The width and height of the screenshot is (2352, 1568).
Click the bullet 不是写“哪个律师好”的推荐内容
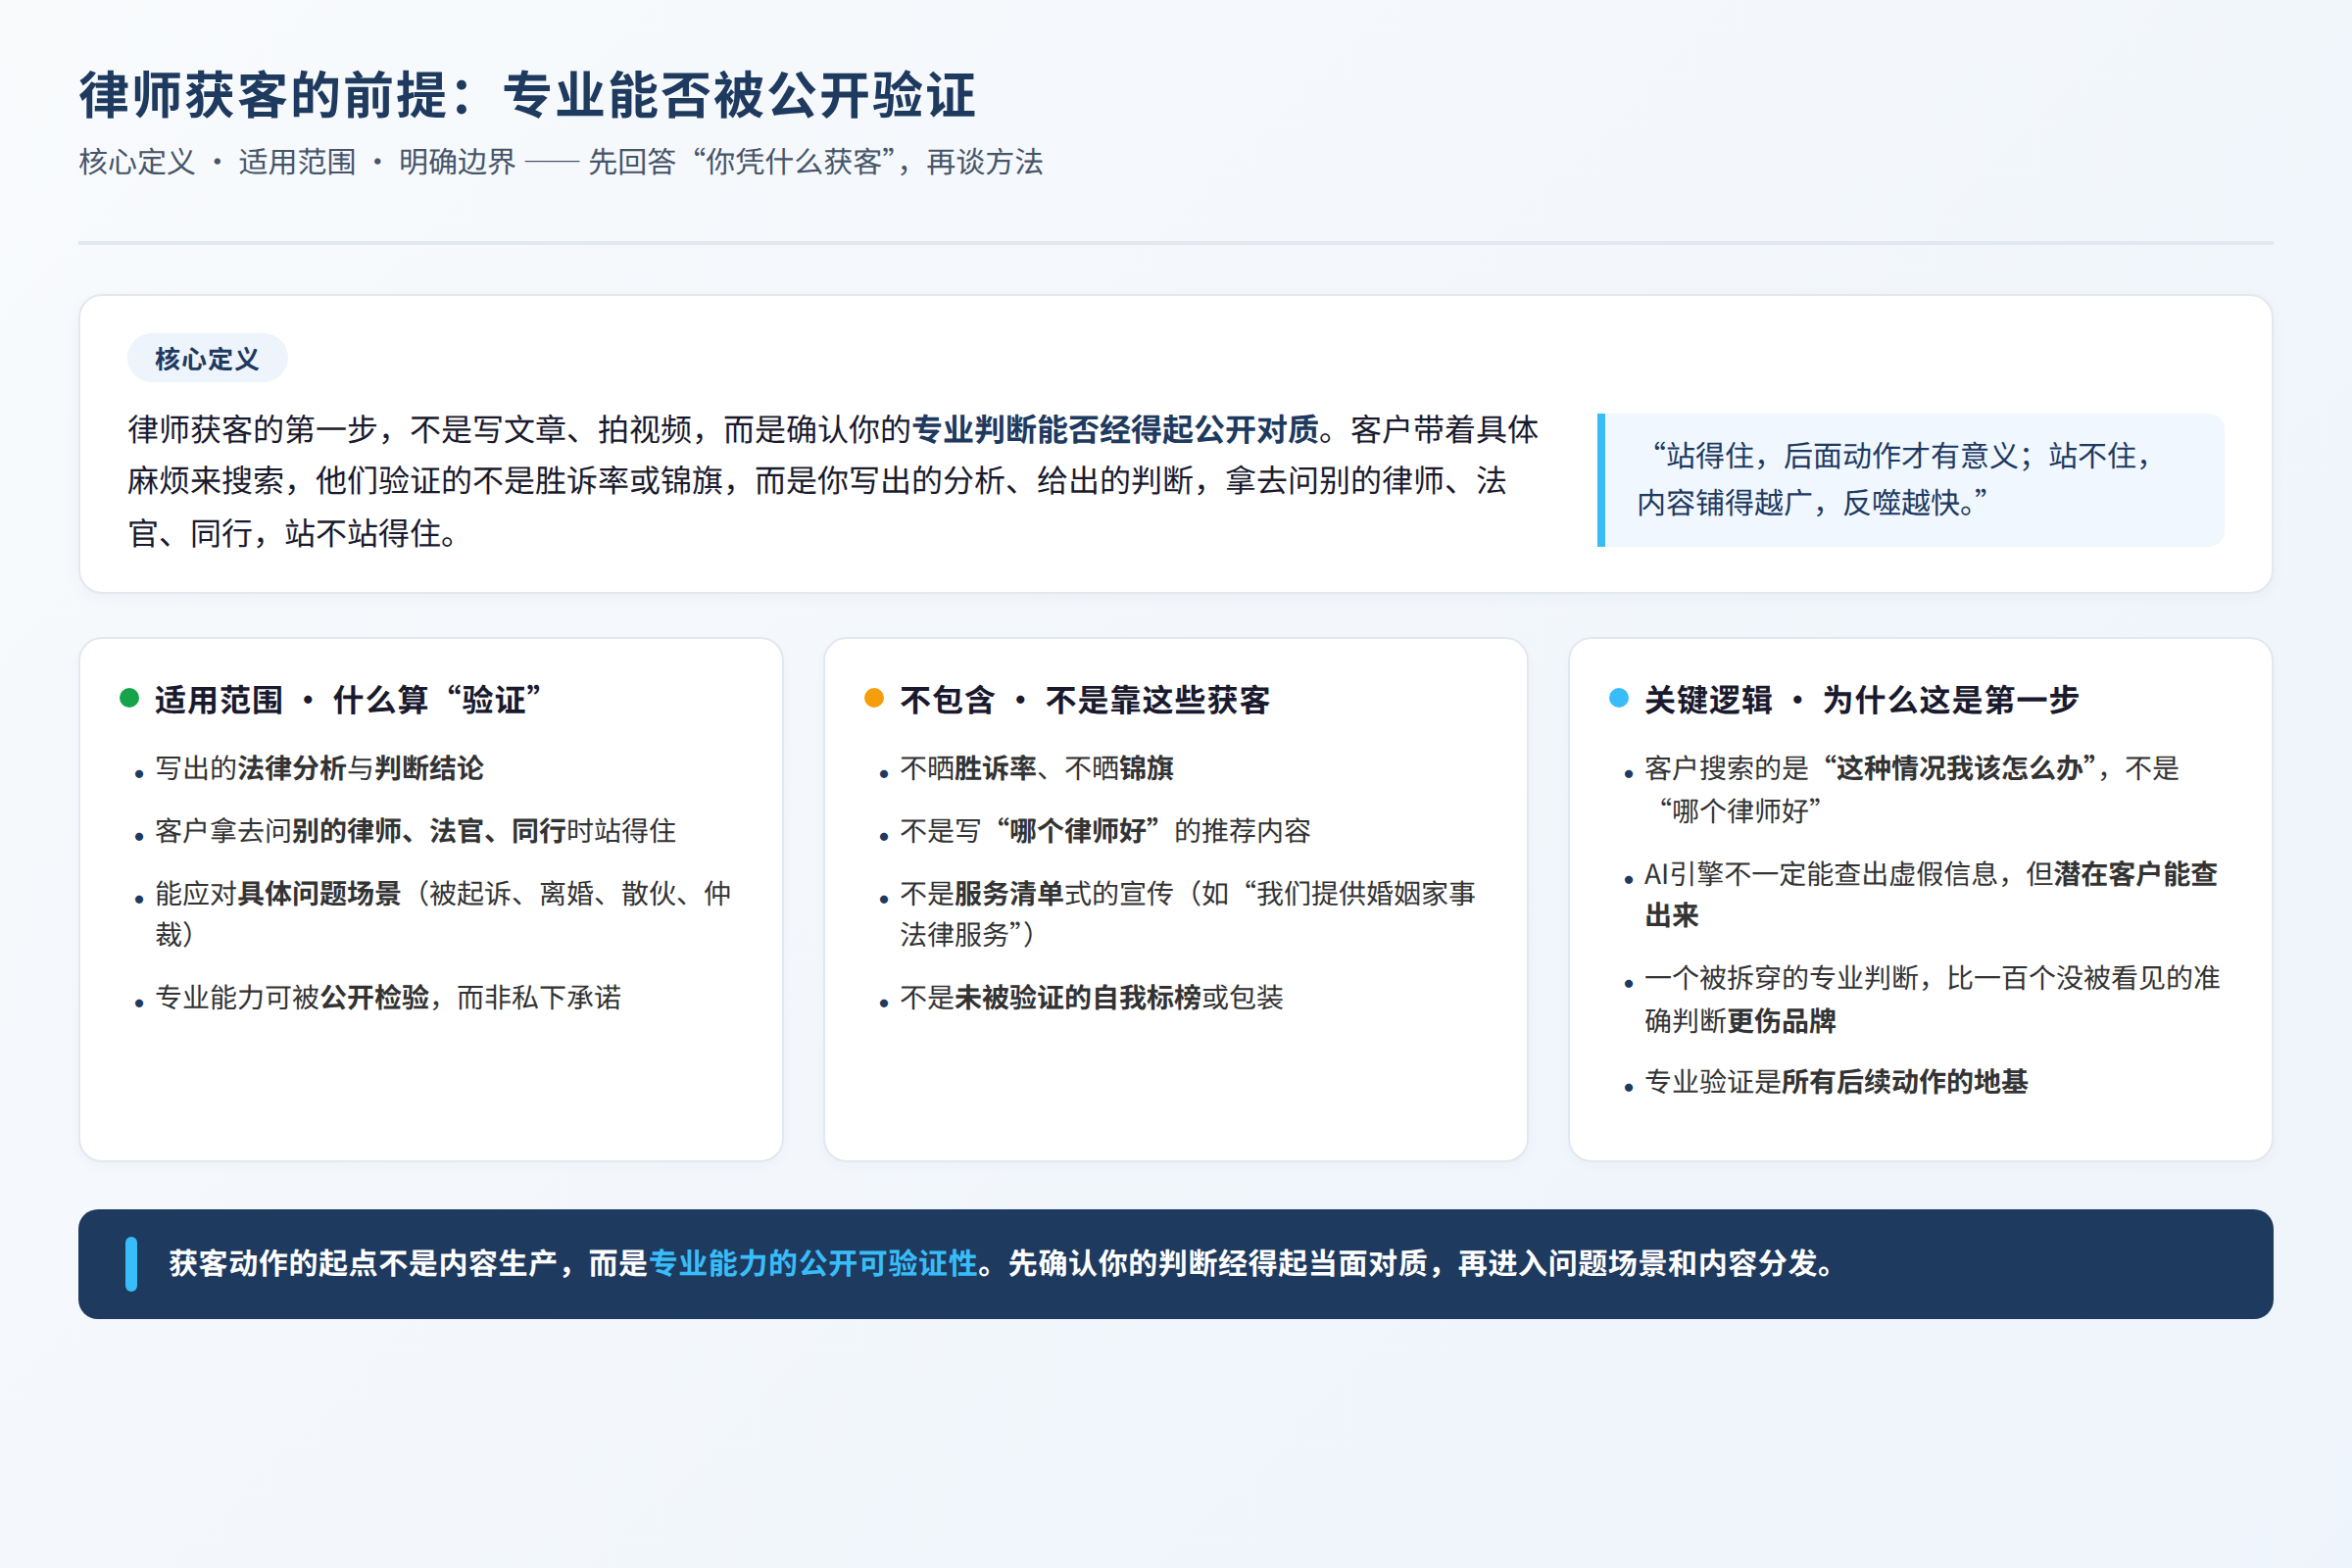pos(1105,831)
